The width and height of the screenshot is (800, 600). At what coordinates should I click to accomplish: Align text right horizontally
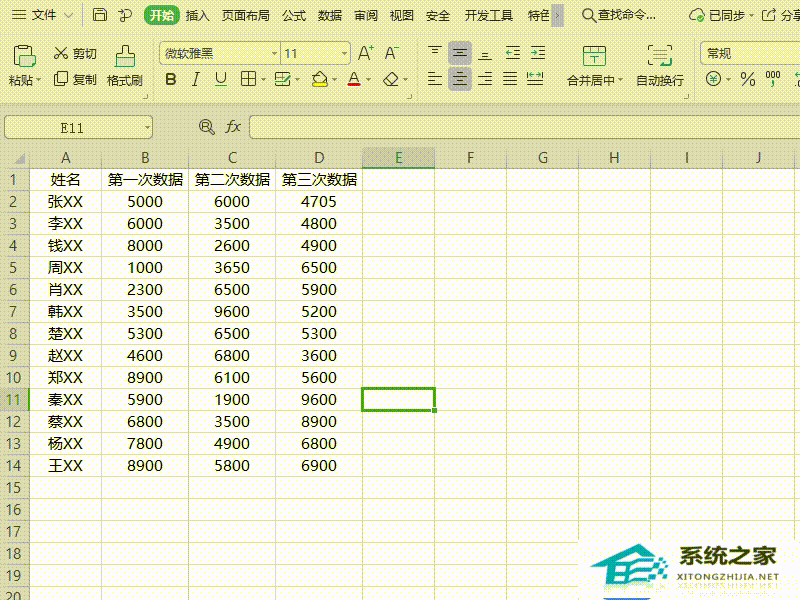485,79
